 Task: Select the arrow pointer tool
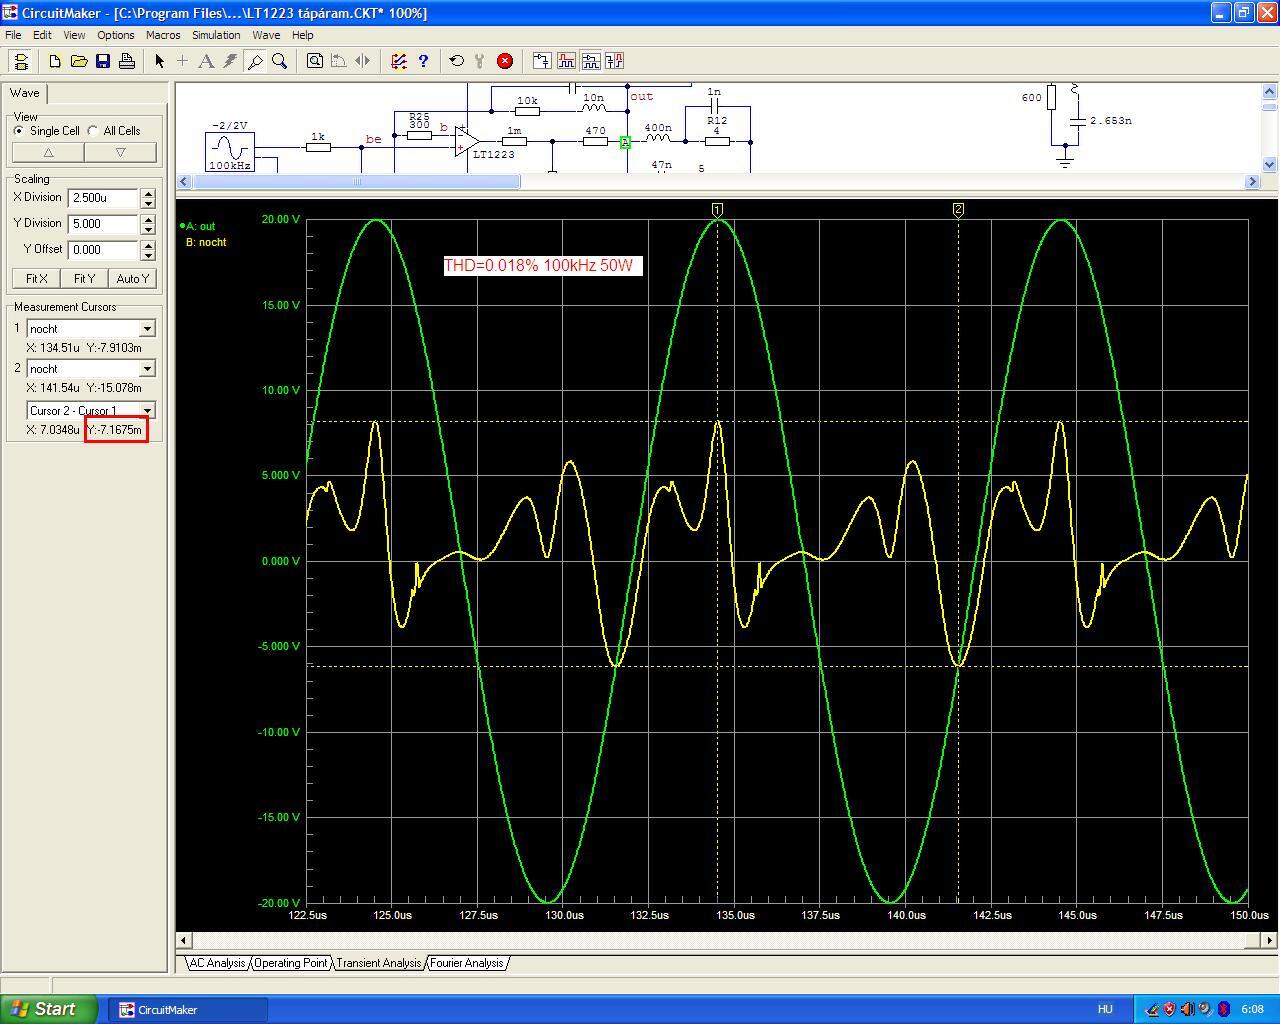[x=159, y=61]
